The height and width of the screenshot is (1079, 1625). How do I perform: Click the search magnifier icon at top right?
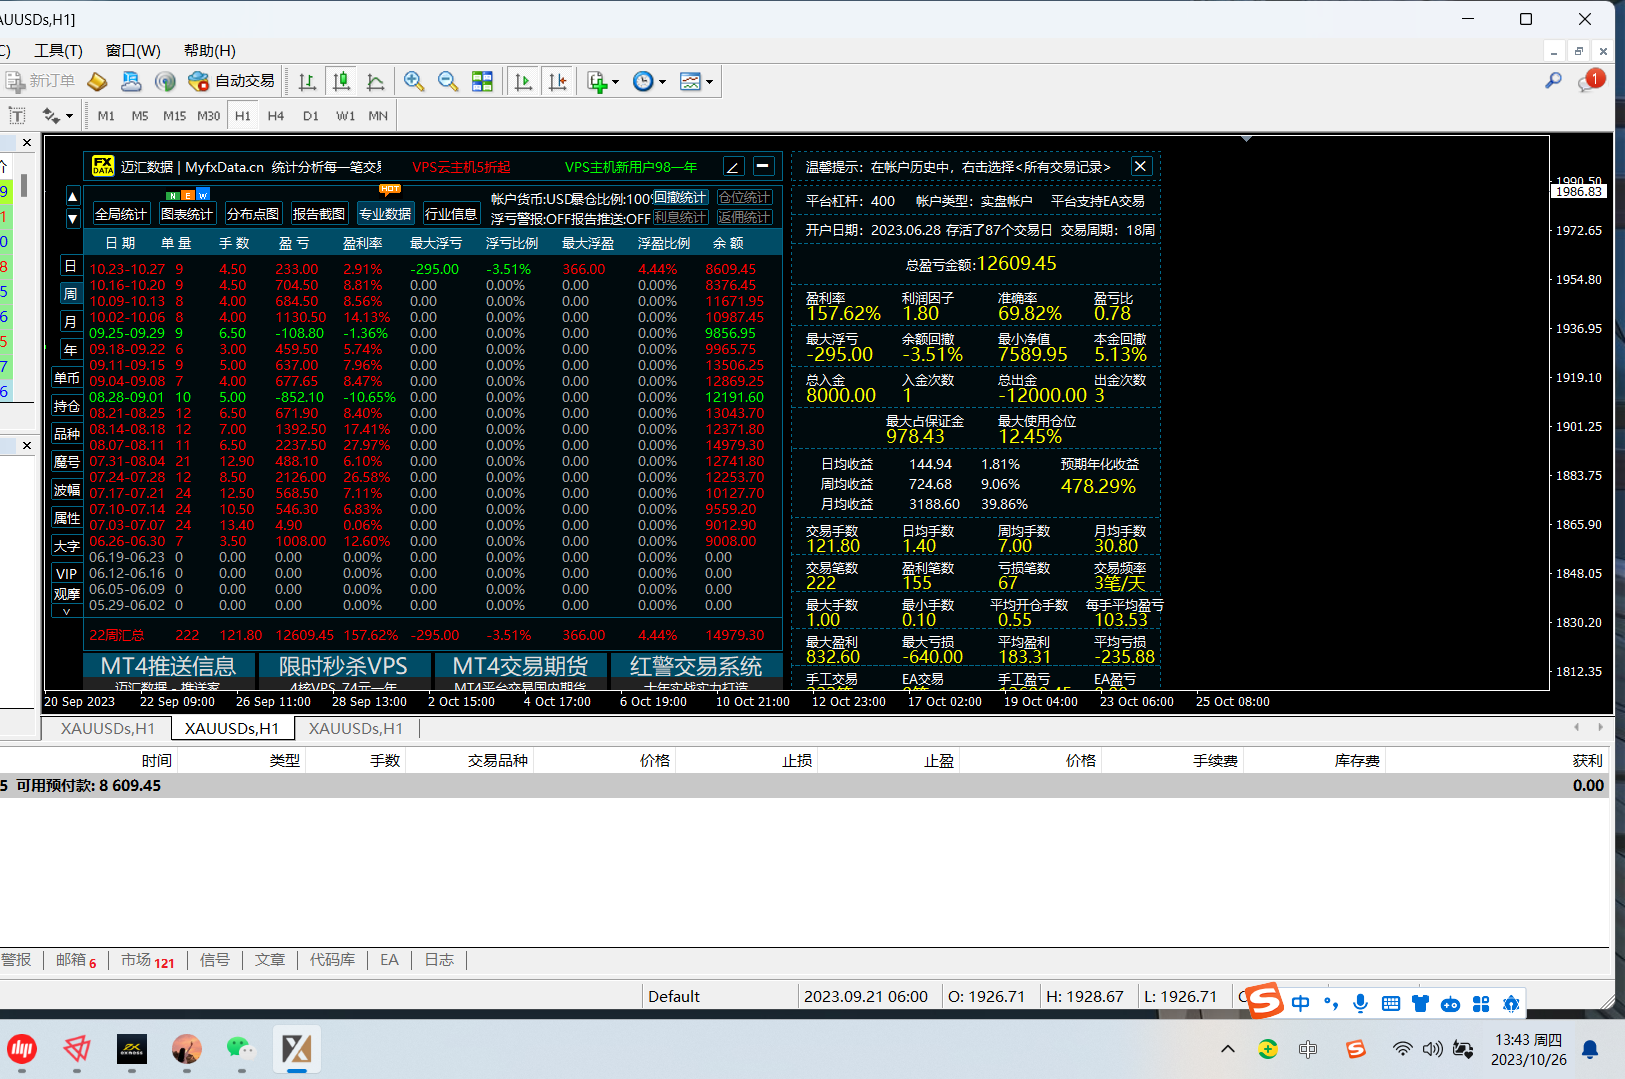1553,81
